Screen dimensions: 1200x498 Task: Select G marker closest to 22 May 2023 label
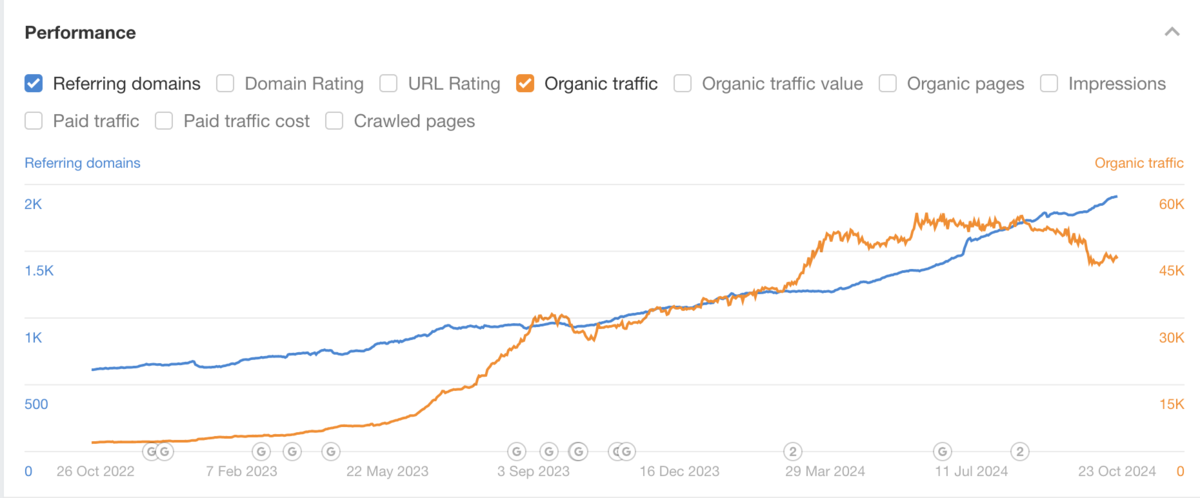click(330, 451)
